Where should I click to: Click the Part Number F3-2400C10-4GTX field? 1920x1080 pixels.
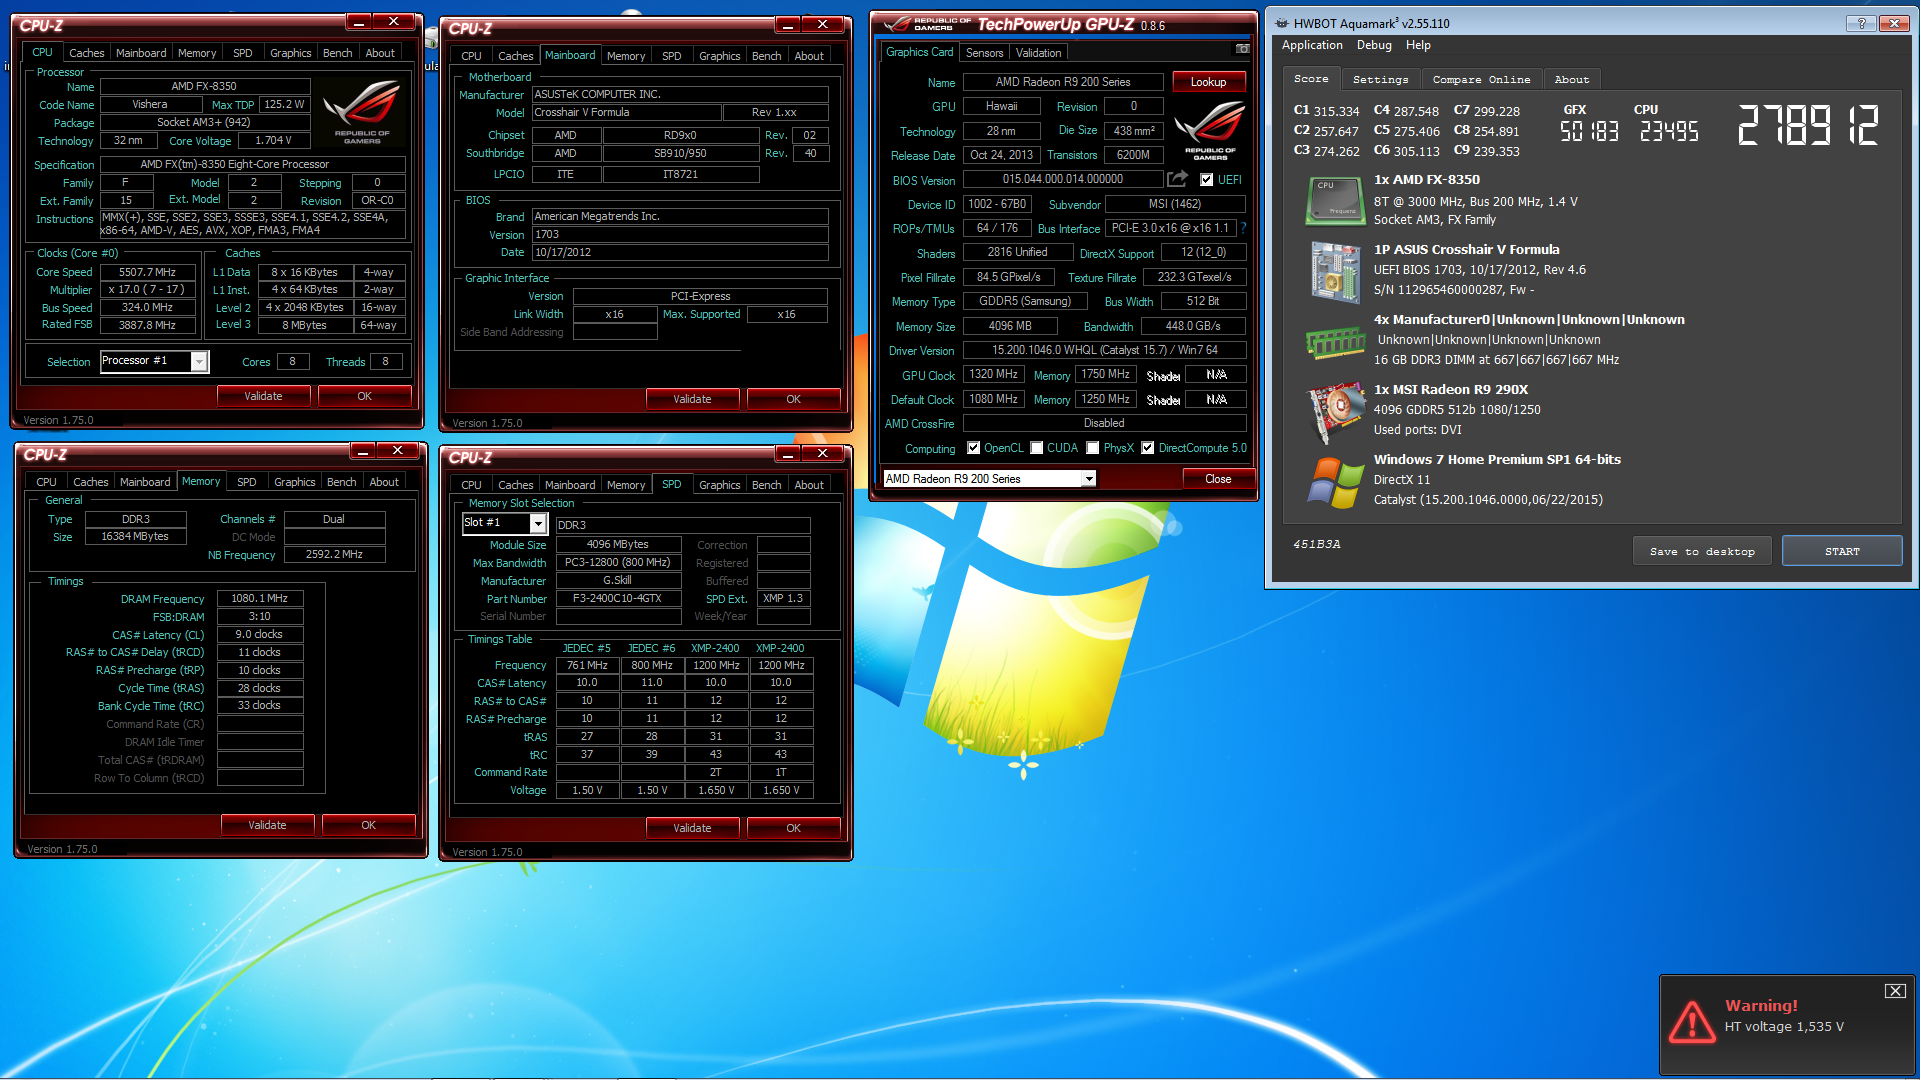coord(617,599)
